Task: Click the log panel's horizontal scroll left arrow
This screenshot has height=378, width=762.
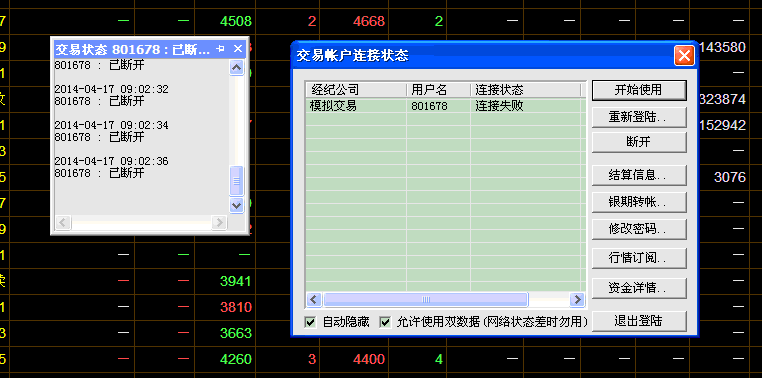Action: coord(63,223)
